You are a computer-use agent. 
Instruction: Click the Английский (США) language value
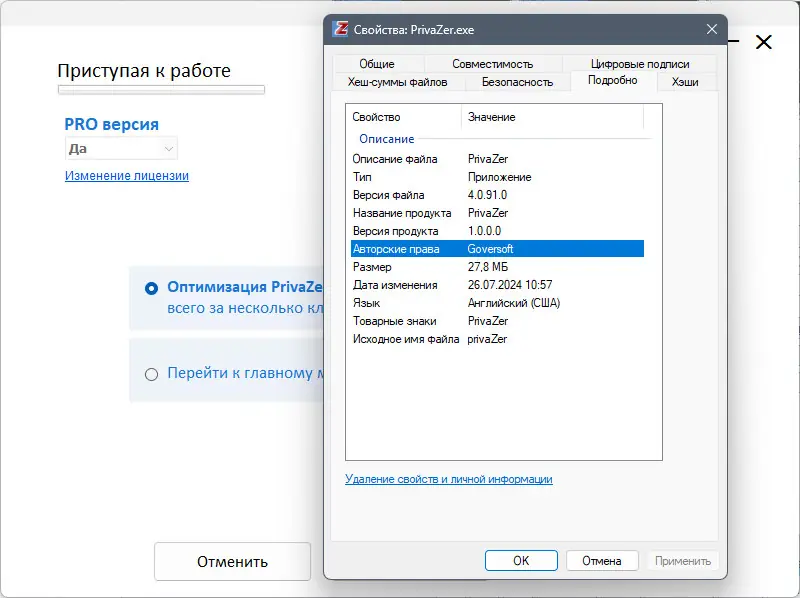tap(514, 303)
